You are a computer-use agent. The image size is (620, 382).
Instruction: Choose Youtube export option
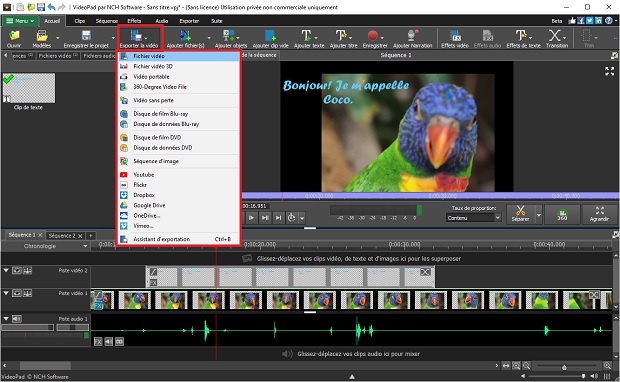tap(179, 174)
